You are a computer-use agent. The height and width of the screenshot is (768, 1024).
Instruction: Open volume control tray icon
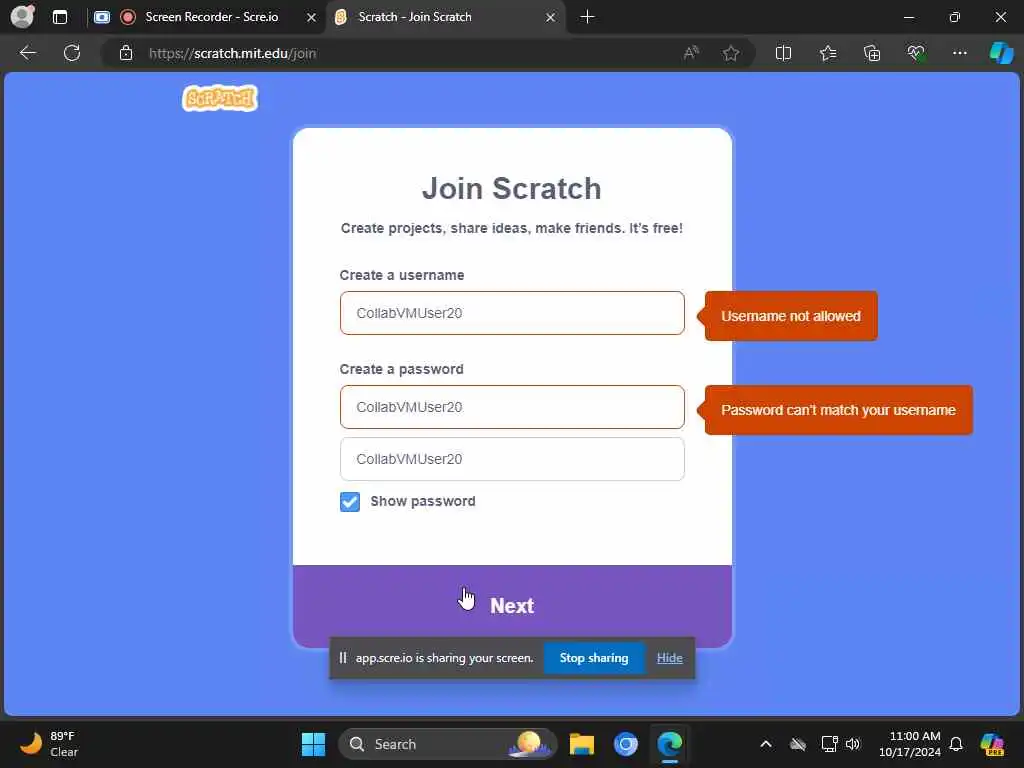(853, 744)
